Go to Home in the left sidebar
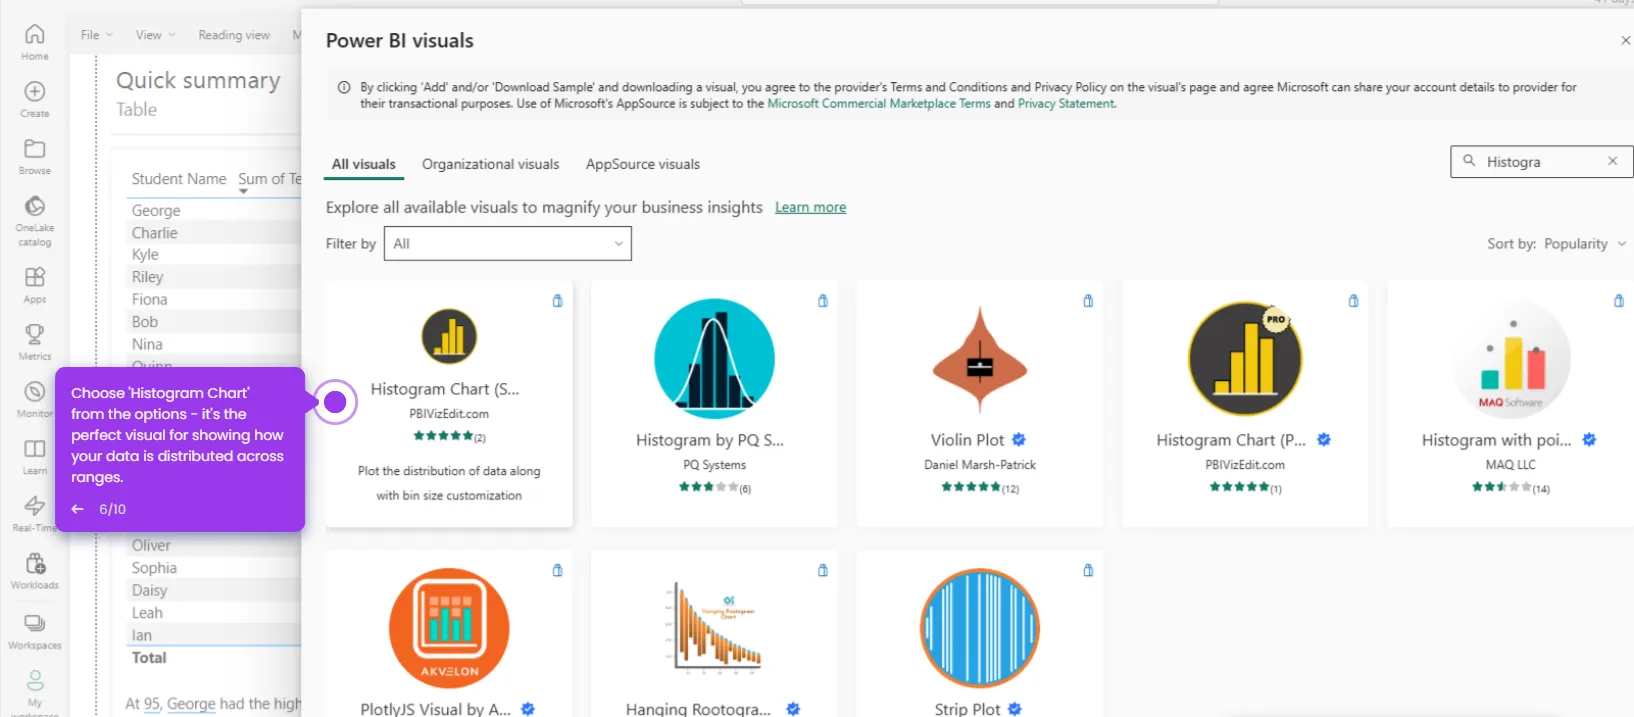Screen dimensions: 1634x717 coord(35,42)
